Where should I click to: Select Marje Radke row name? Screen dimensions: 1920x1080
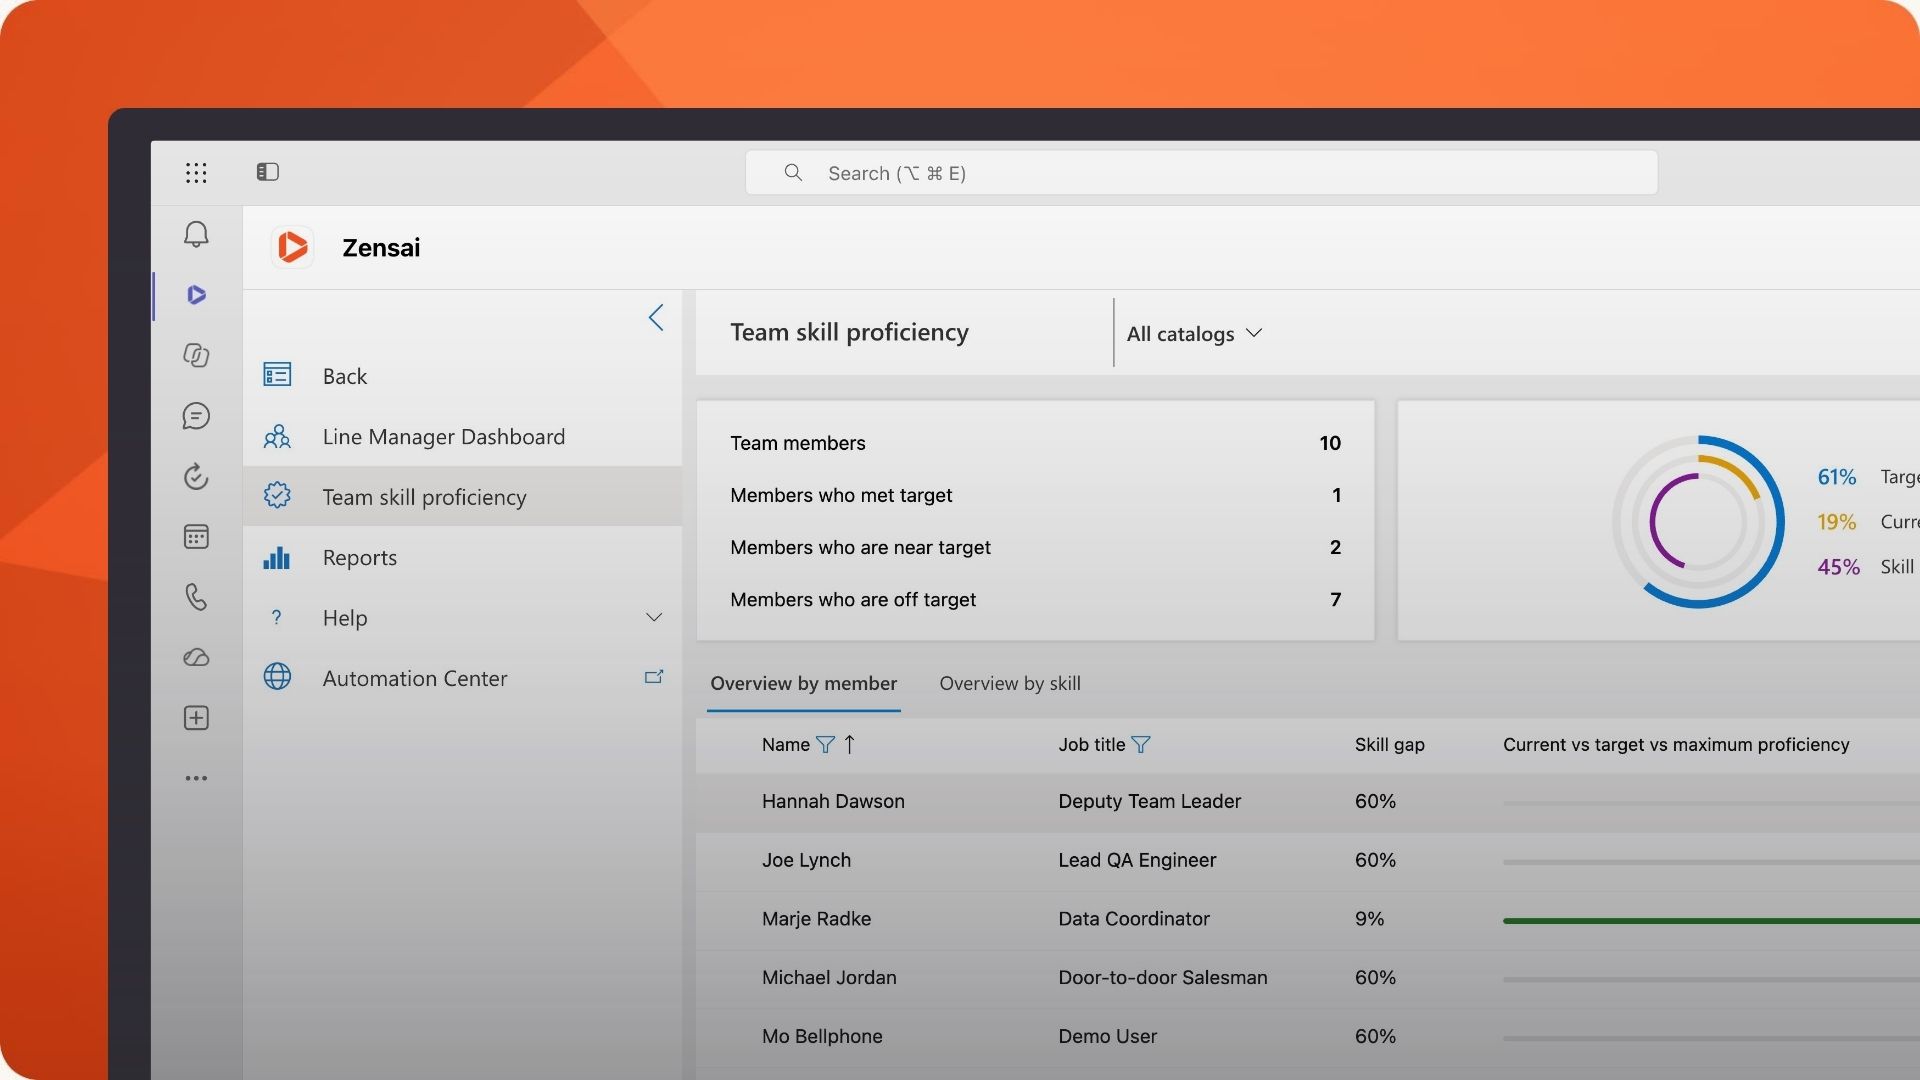[x=816, y=918]
